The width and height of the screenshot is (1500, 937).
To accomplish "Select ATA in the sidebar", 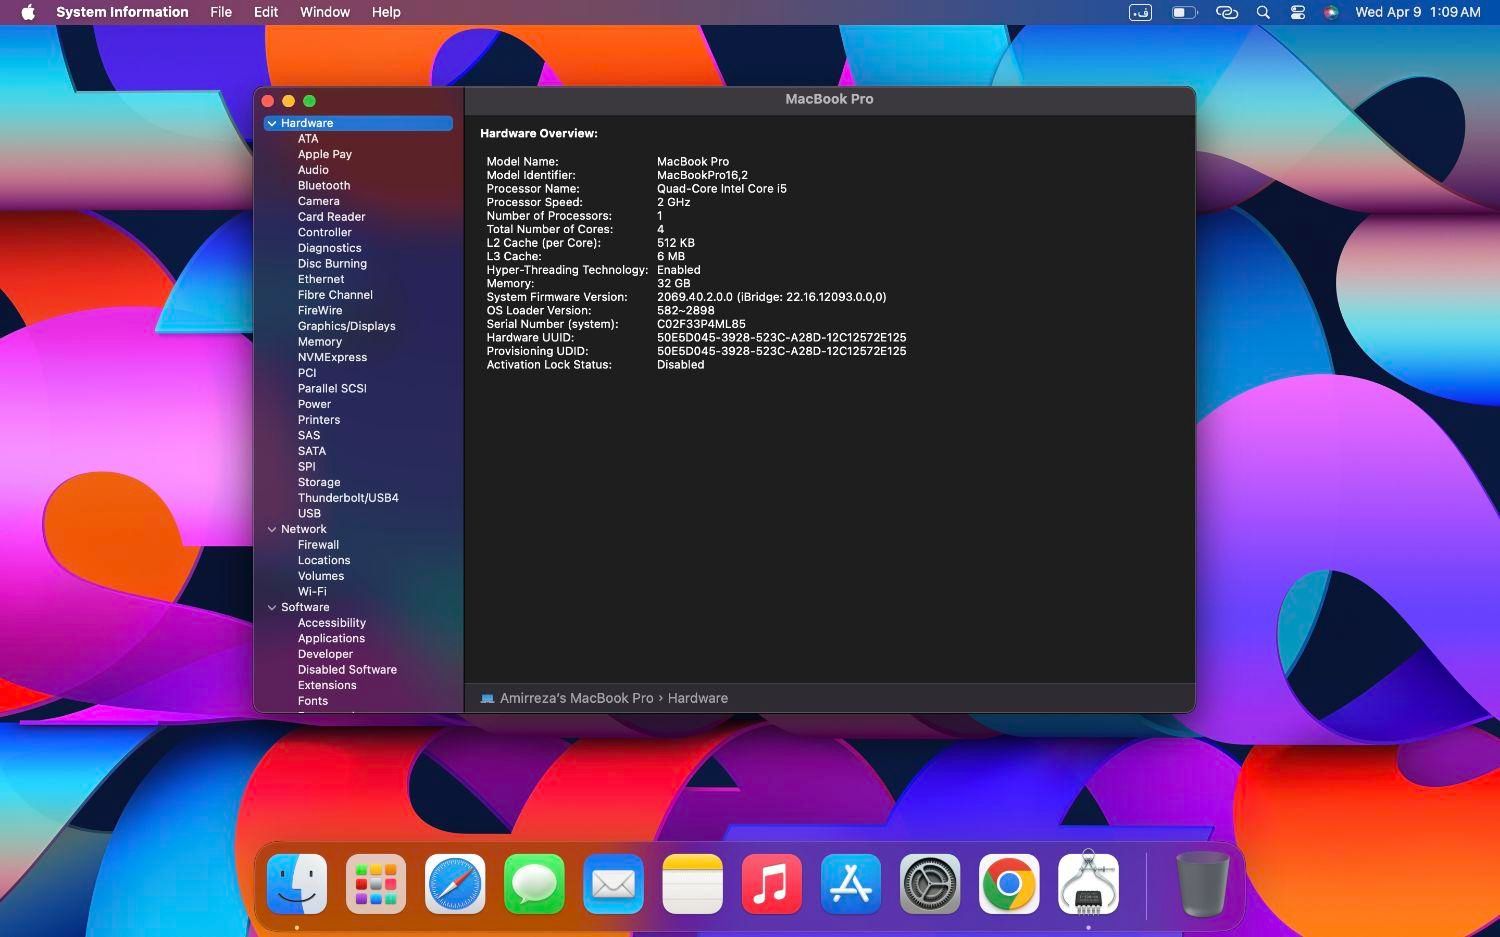I will 308,139.
